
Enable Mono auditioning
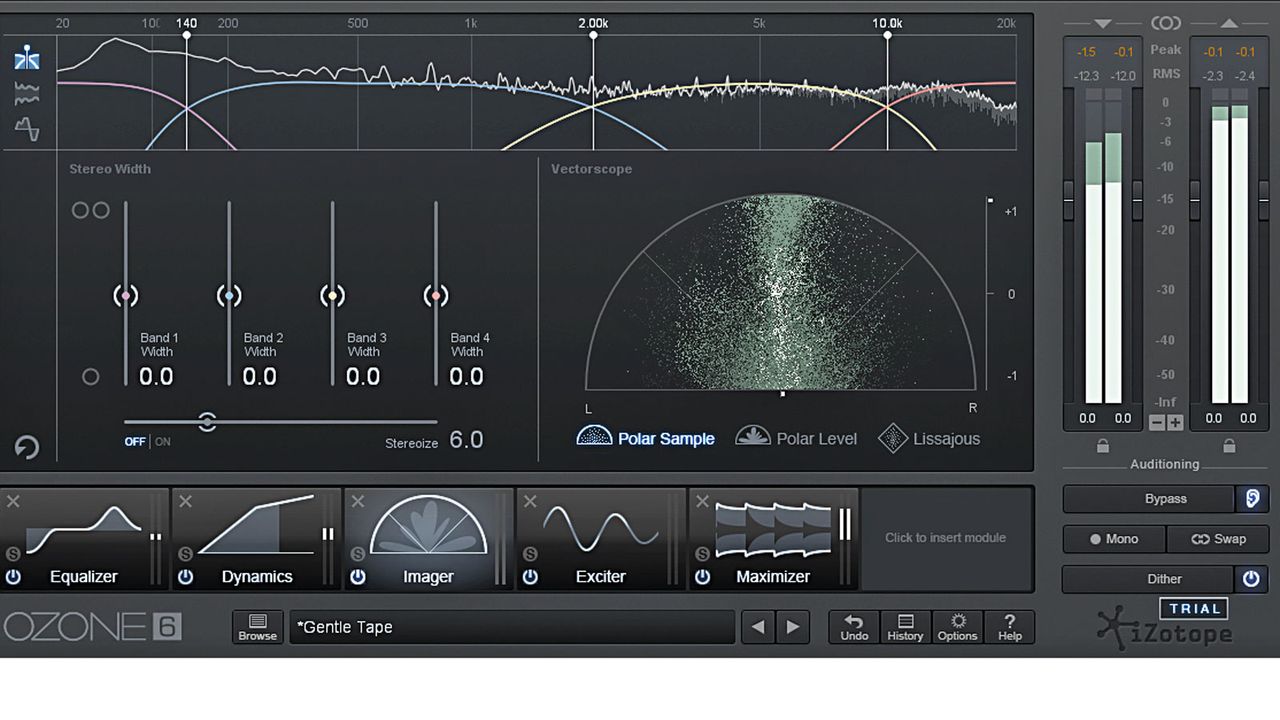[x=1114, y=538]
